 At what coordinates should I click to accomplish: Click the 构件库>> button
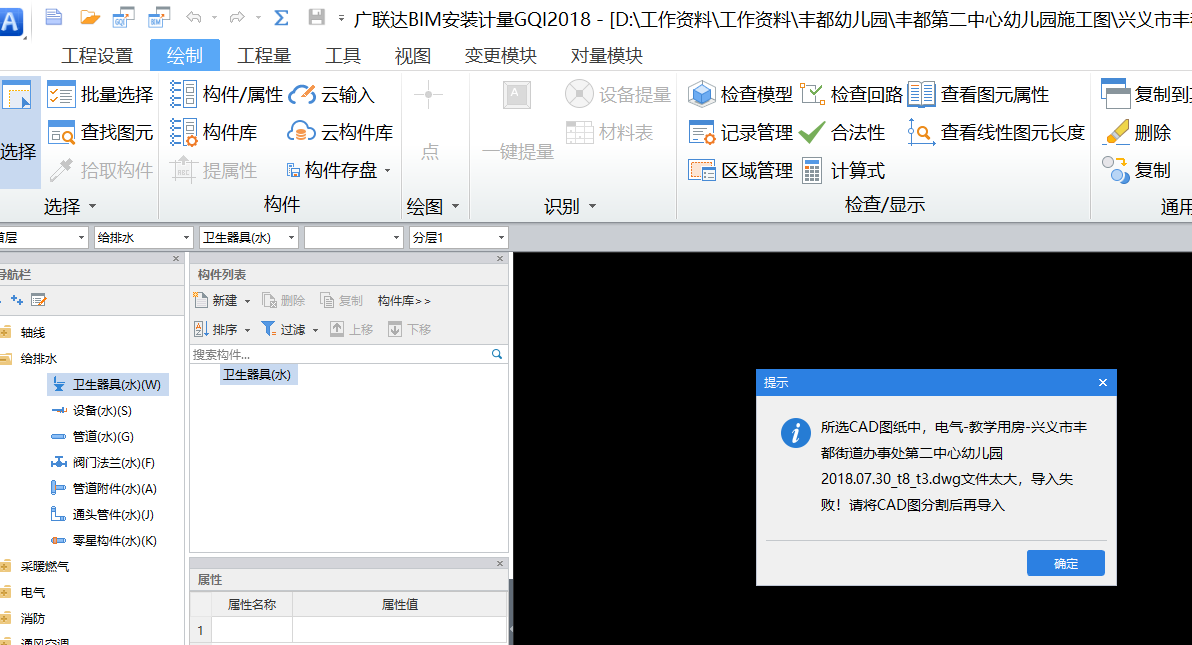(x=404, y=301)
